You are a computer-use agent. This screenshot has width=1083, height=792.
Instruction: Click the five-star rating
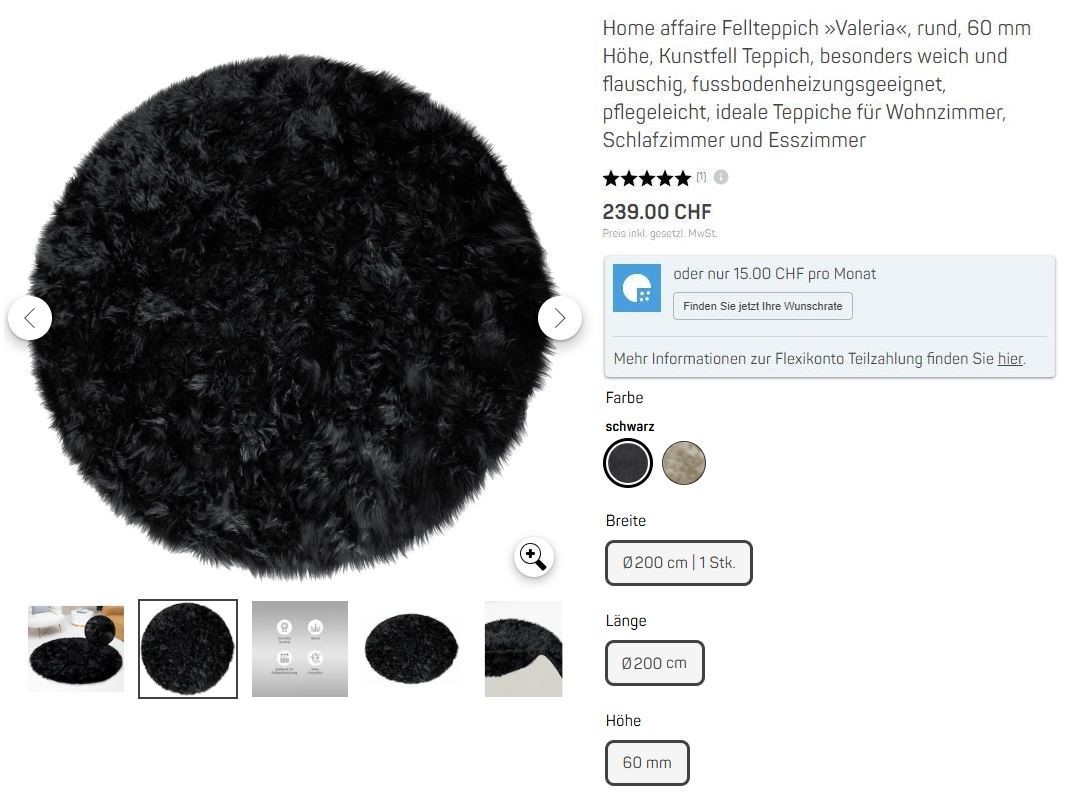tap(646, 179)
